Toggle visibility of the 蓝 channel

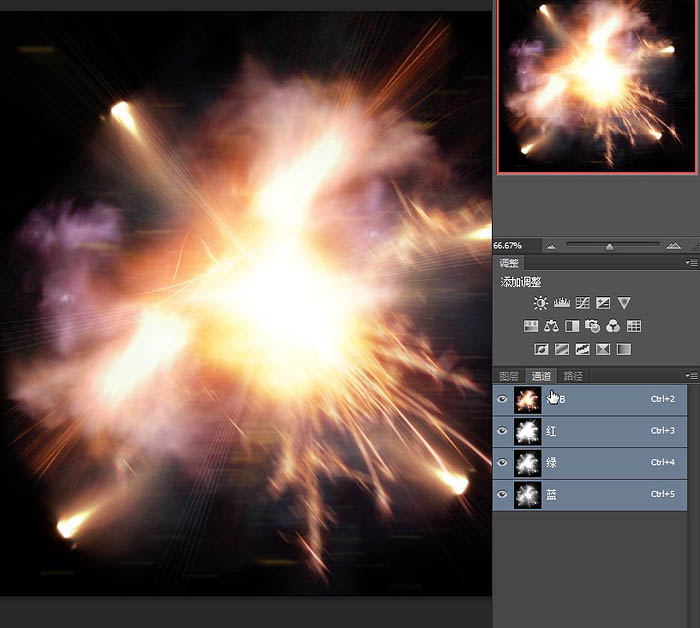(x=502, y=494)
